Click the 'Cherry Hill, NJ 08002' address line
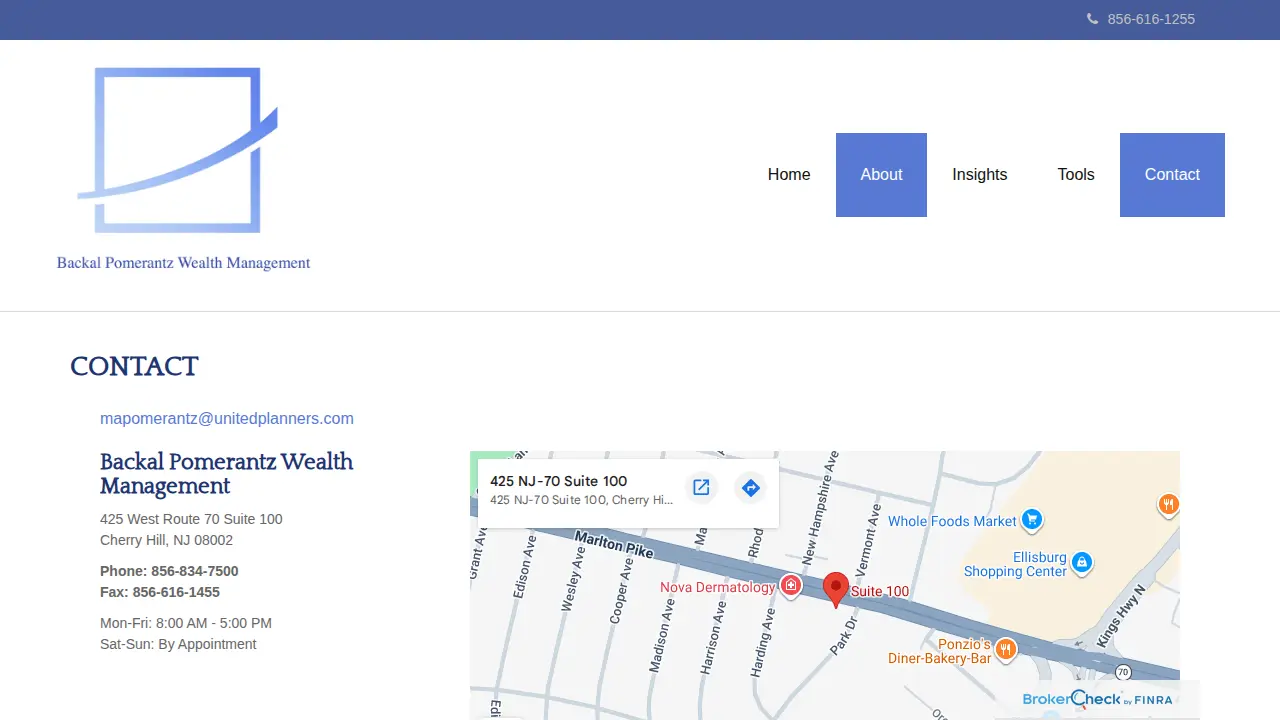Screen dimensions: 1280x720 tap(166, 540)
